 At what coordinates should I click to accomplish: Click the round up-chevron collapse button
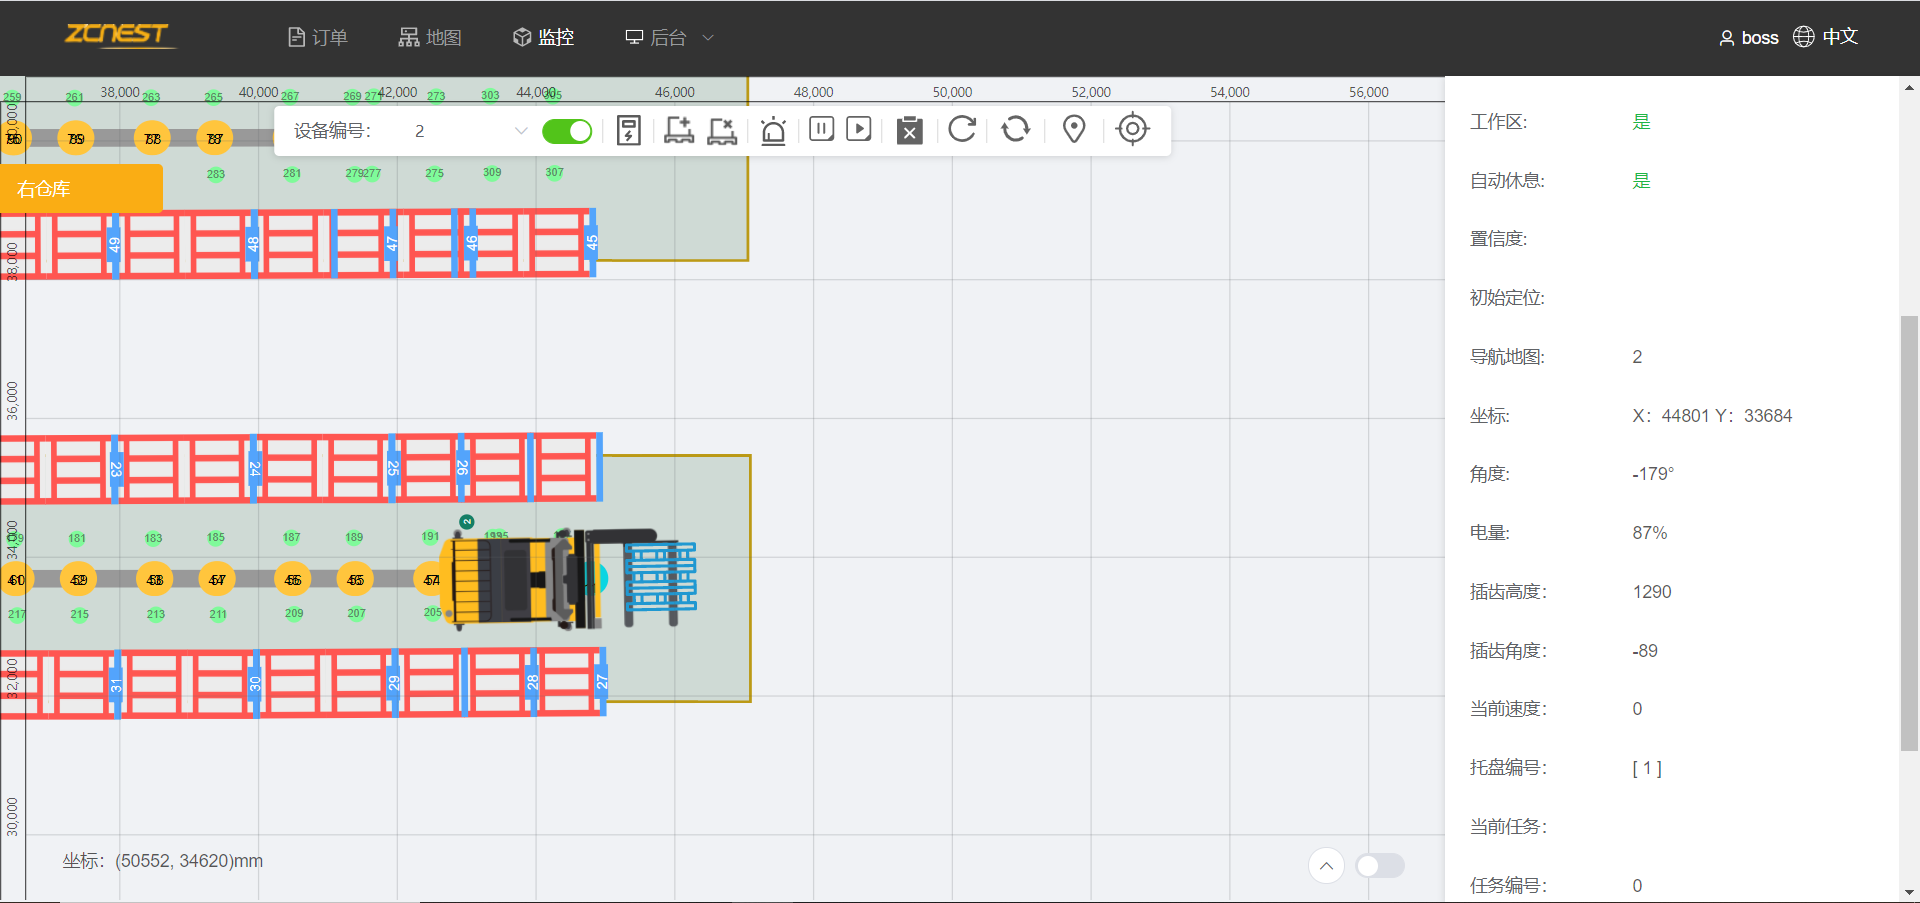pyautogui.click(x=1326, y=865)
